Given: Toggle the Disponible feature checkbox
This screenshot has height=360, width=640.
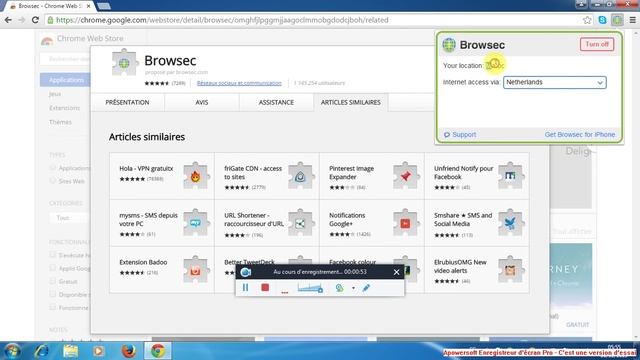Looking at the screenshot, I should pos(52,294).
